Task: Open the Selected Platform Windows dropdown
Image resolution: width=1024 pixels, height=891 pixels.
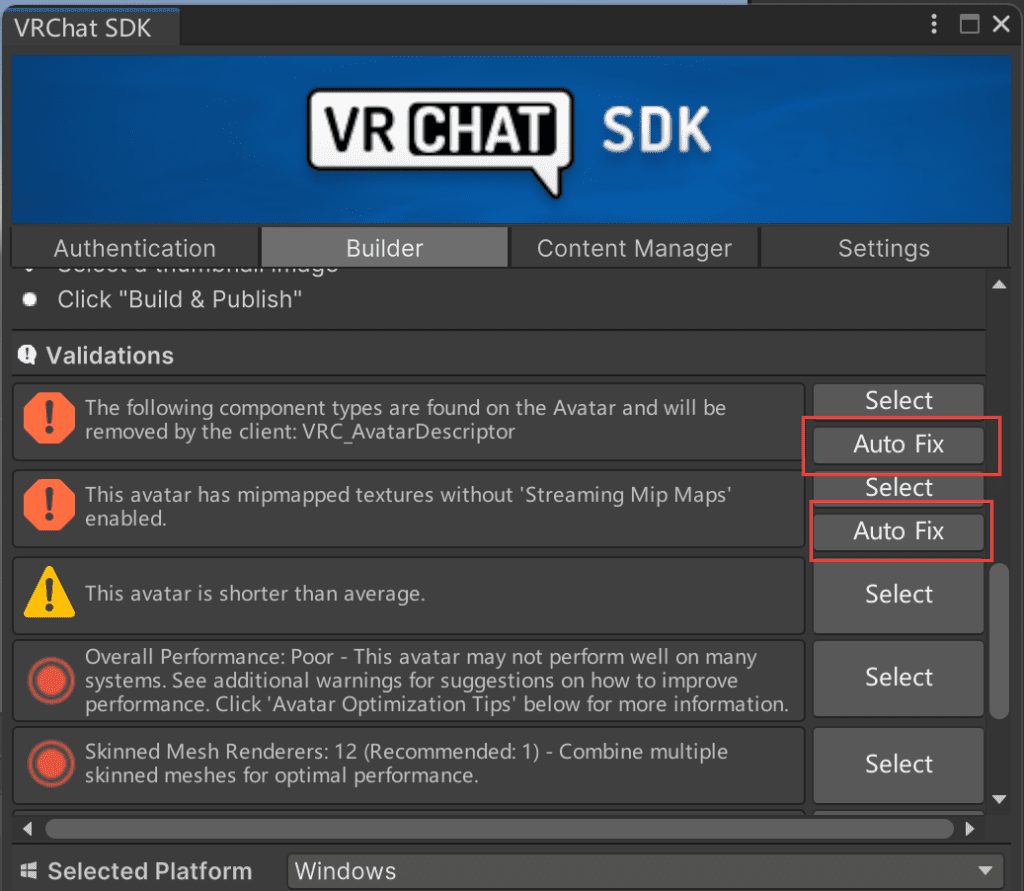Action: point(644,871)
